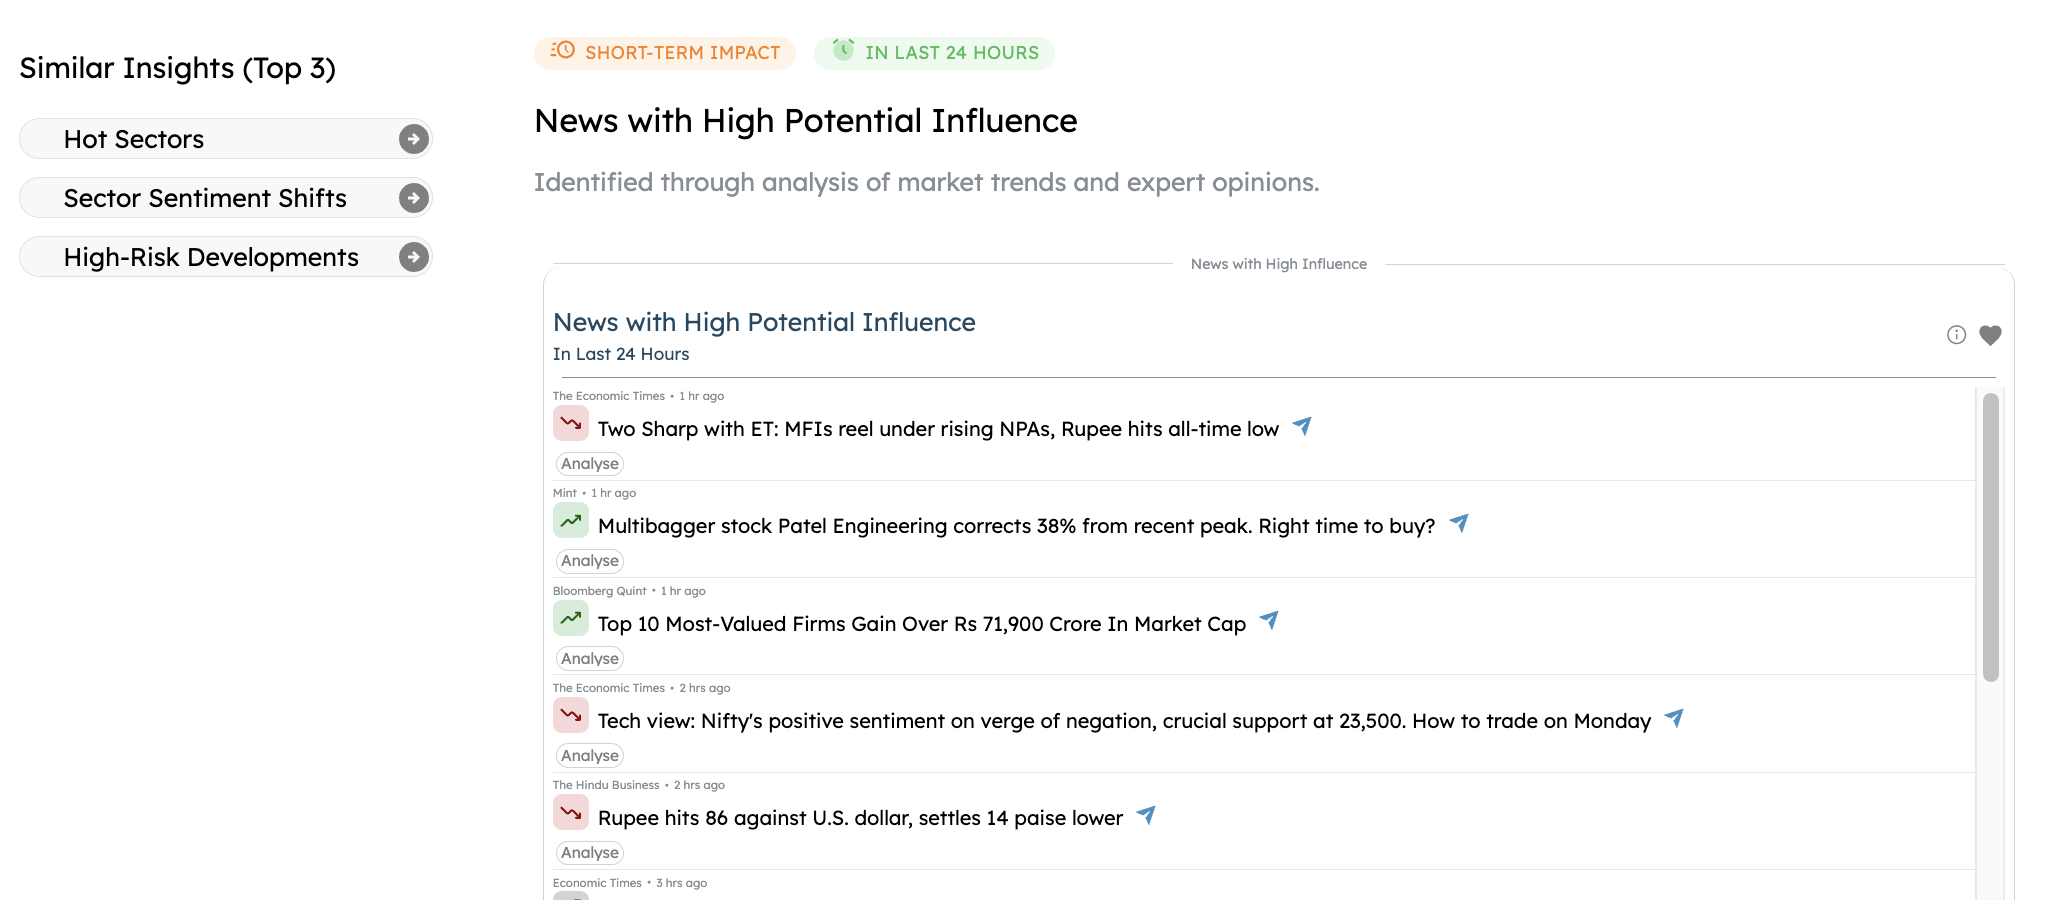Click the heart favorite icon
The width and height of the screenshot is (2060, 900).
[x=1990, y=335]
